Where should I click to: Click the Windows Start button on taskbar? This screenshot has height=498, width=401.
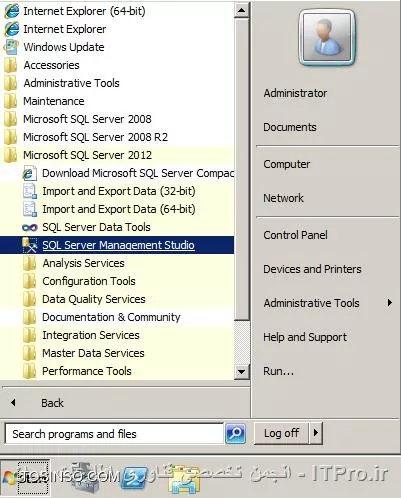(25, 477)
